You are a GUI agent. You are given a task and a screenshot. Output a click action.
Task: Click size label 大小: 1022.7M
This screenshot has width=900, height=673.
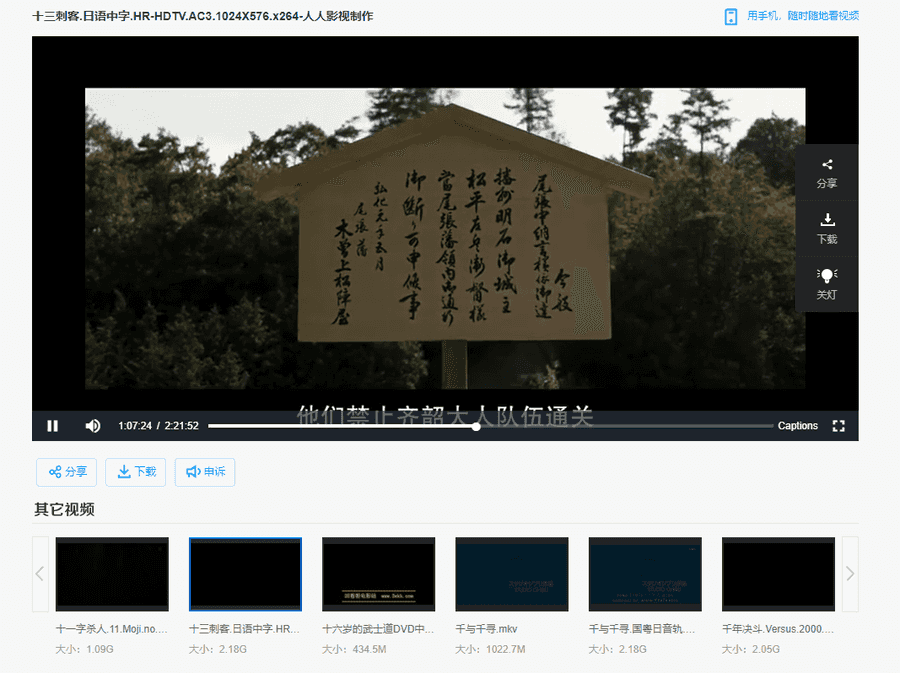tap(490, 649)
